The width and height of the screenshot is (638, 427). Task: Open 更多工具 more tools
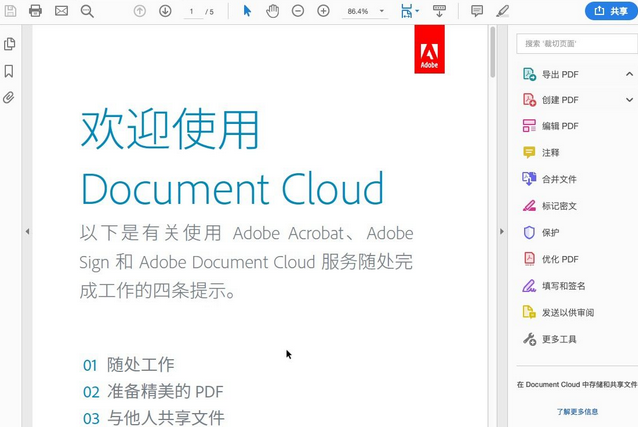tap(550, 339)
